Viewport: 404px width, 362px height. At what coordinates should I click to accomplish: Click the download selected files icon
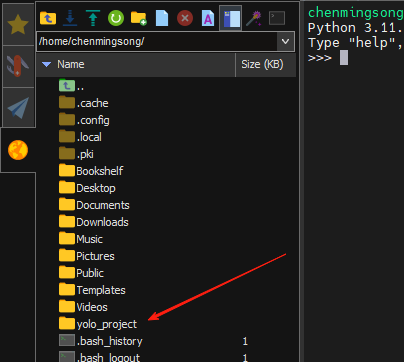click(70, 18)
